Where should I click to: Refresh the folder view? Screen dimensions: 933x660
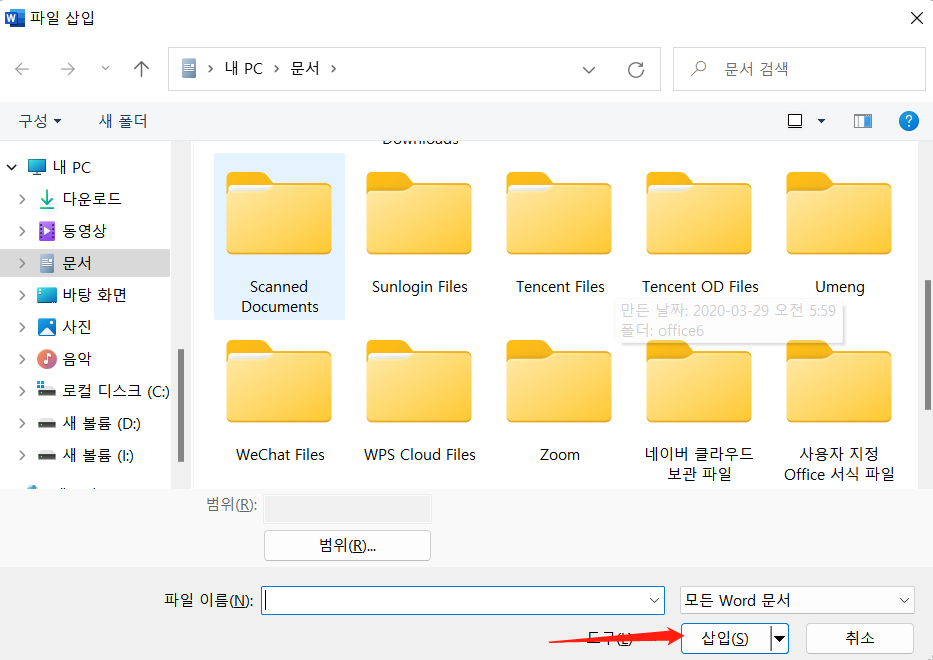coord(636,69)
